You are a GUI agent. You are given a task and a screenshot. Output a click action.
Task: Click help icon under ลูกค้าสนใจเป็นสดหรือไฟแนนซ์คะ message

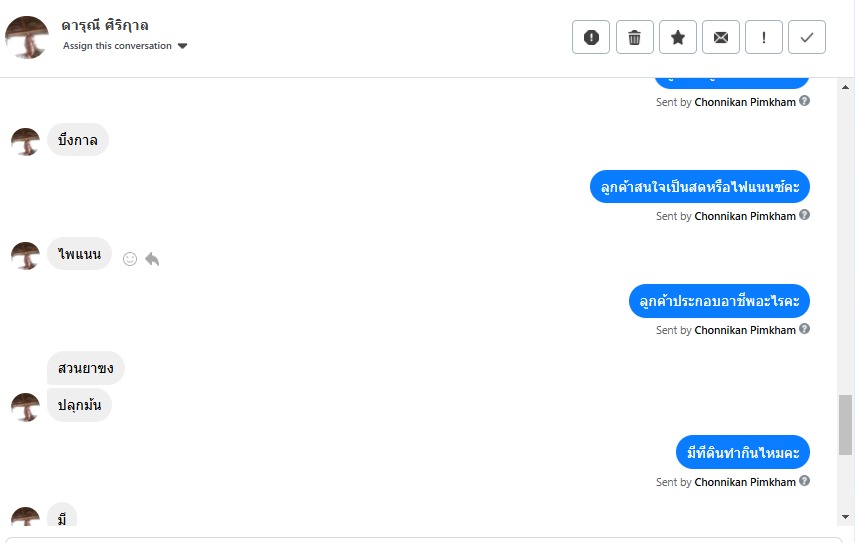[804, 215]
